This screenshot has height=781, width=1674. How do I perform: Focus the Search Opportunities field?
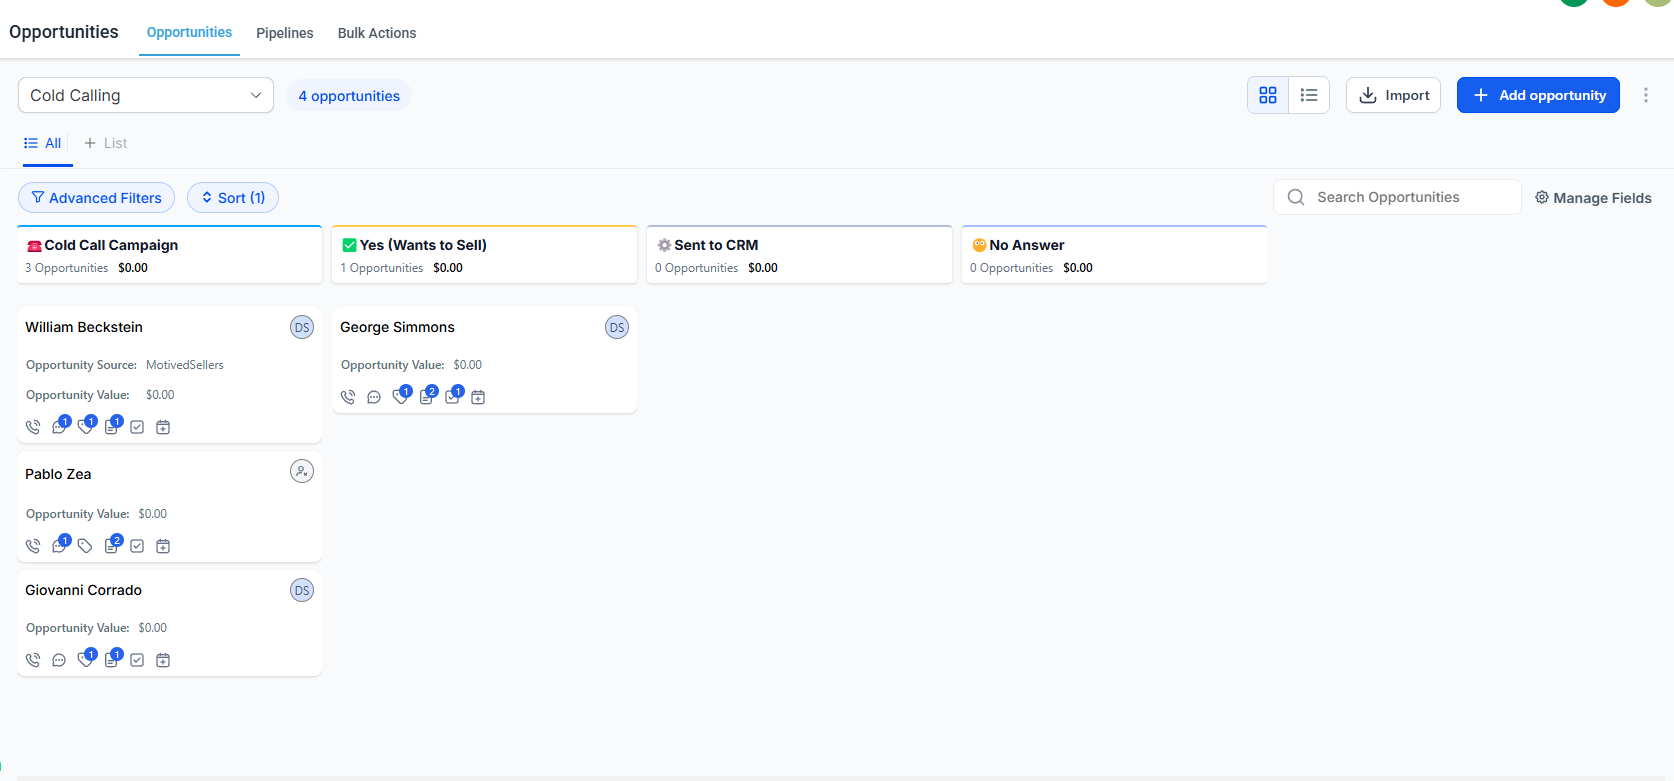tap(1397, 197)
